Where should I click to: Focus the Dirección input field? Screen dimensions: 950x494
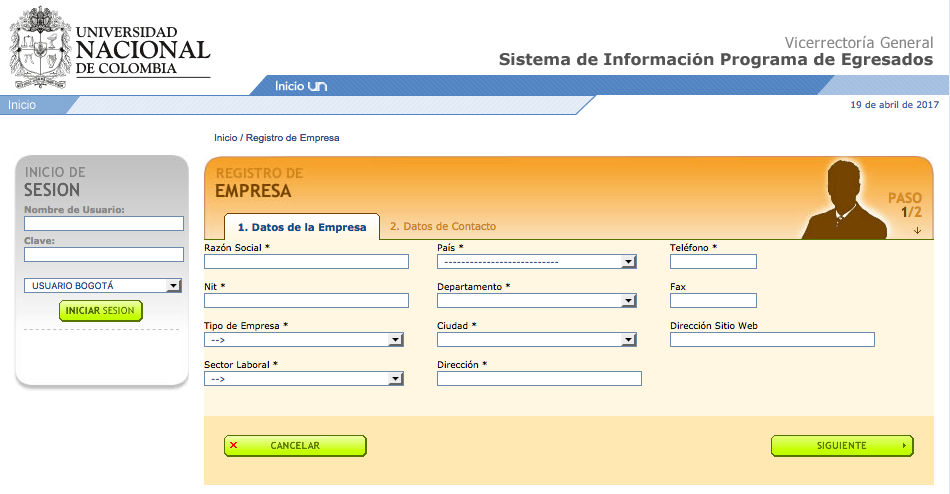point(539,378)
